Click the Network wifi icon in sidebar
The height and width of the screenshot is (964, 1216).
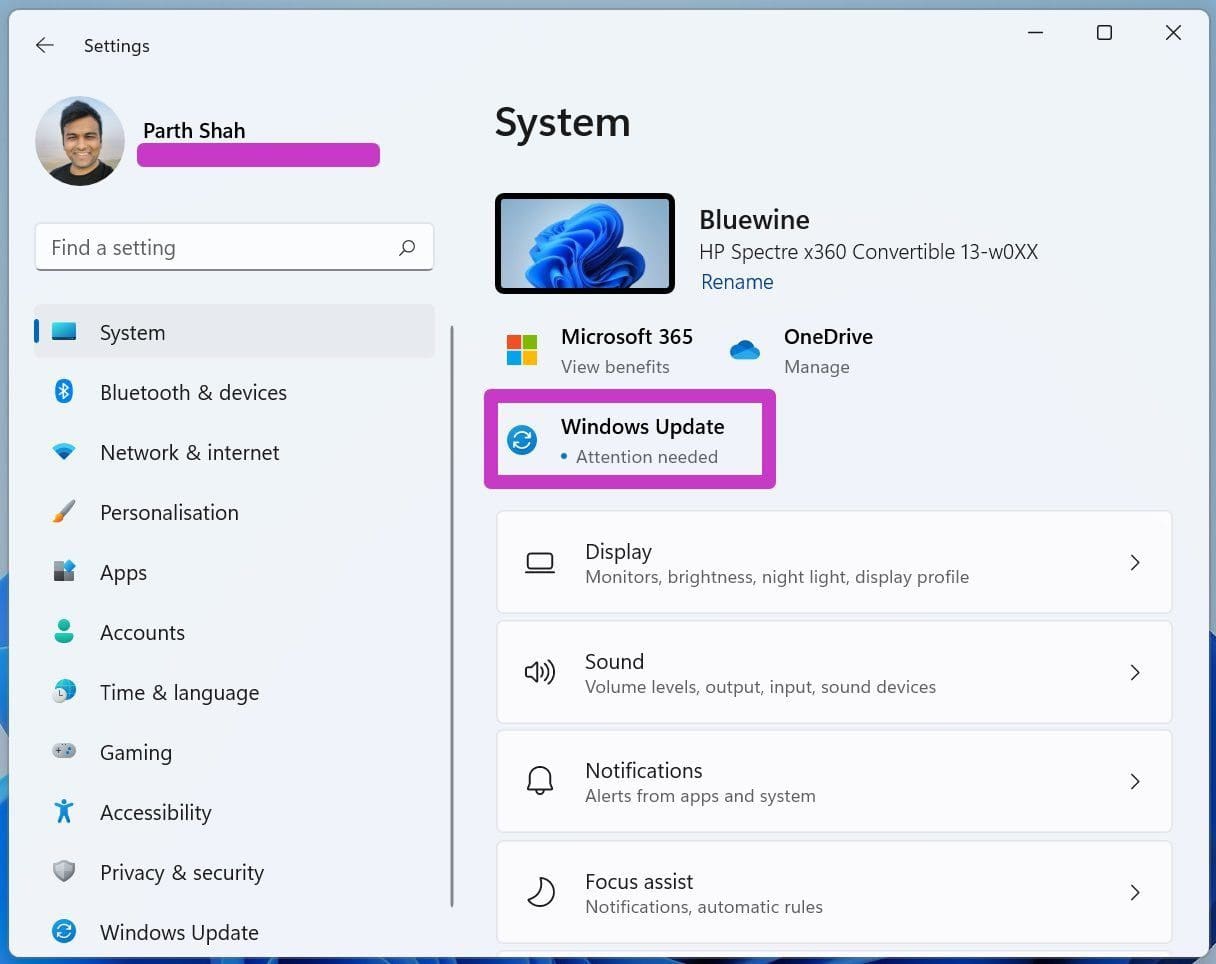64,452
